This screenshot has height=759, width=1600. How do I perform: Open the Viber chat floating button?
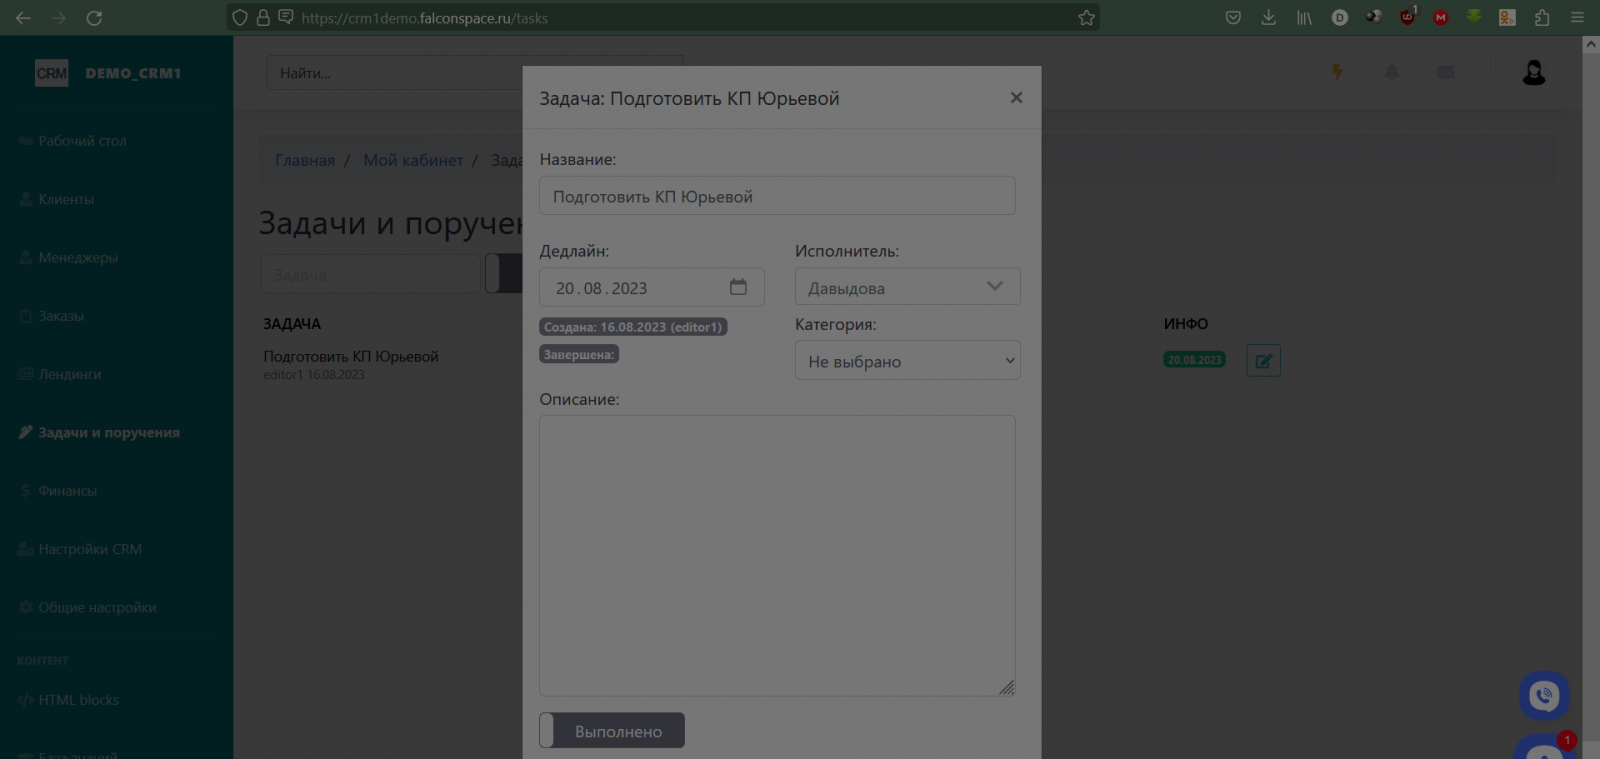(x=1544, y=696)
